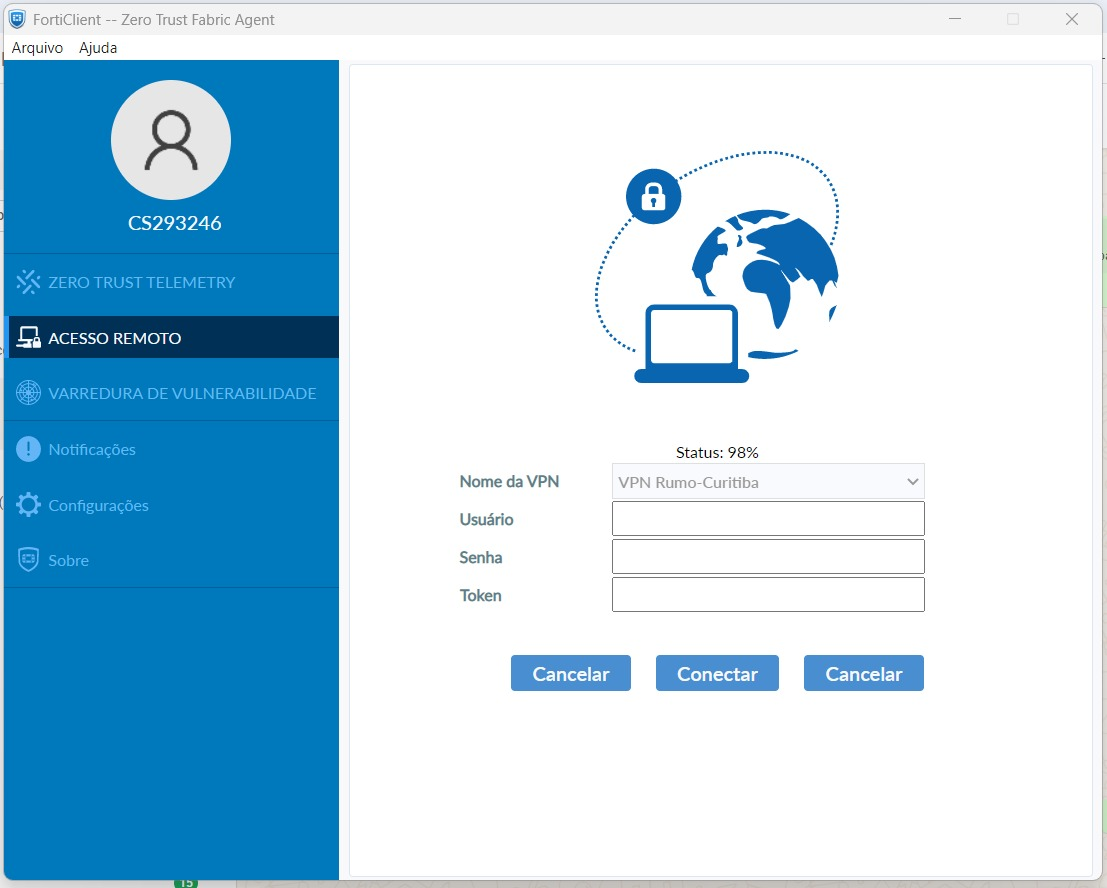Click the Usuário label
Viewport: 1107px width, 888px height.
pos(486,520)
